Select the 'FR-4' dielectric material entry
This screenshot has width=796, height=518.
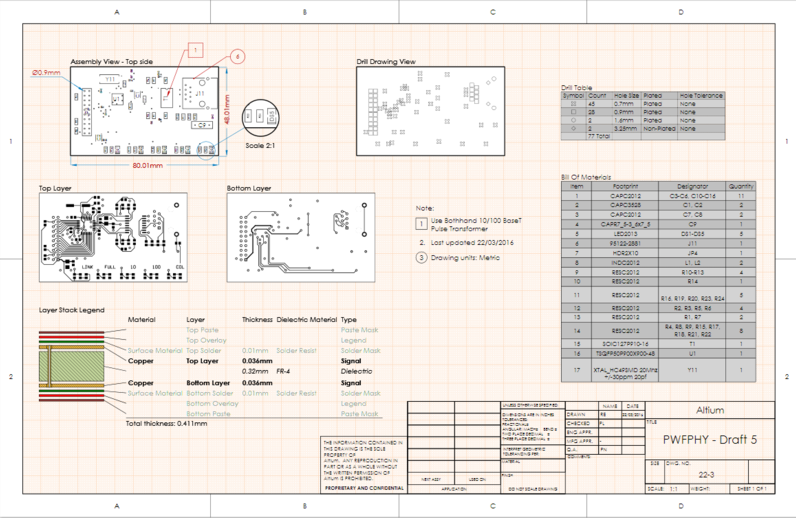[x=283, y=371]
